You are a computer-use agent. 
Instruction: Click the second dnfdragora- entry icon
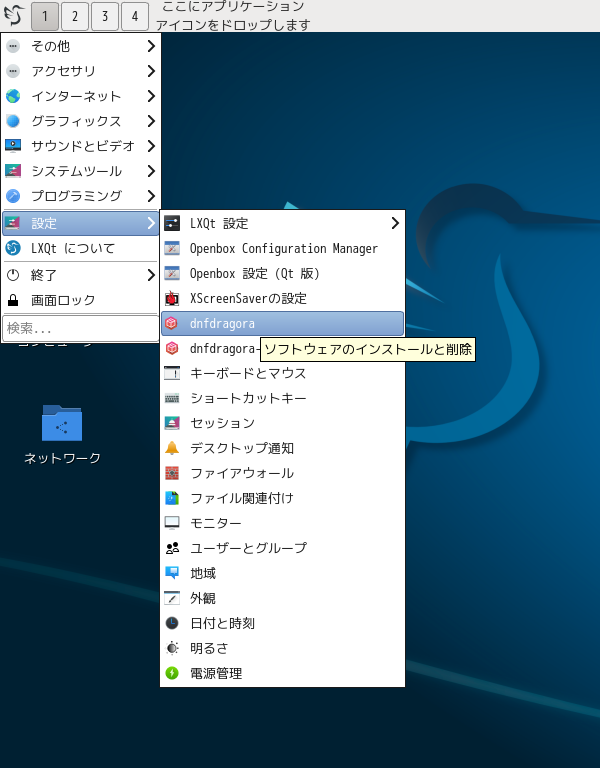click(172, 348)
